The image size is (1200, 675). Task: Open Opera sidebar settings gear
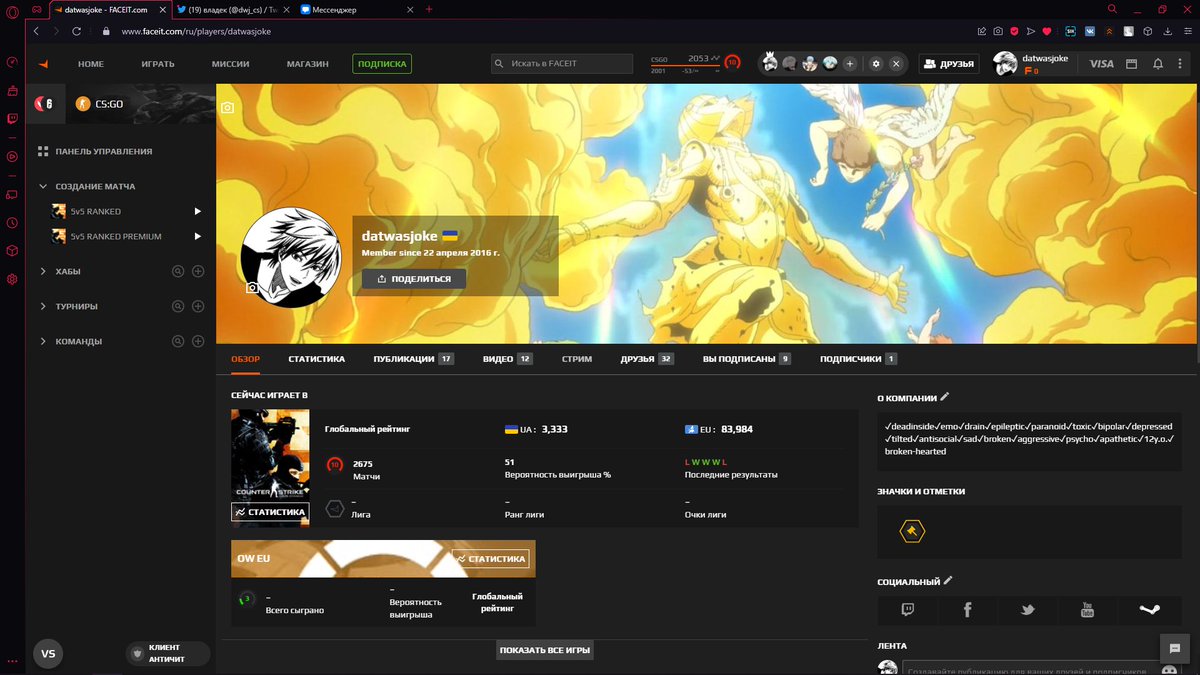pyautogui.click(x=12, y=279)
